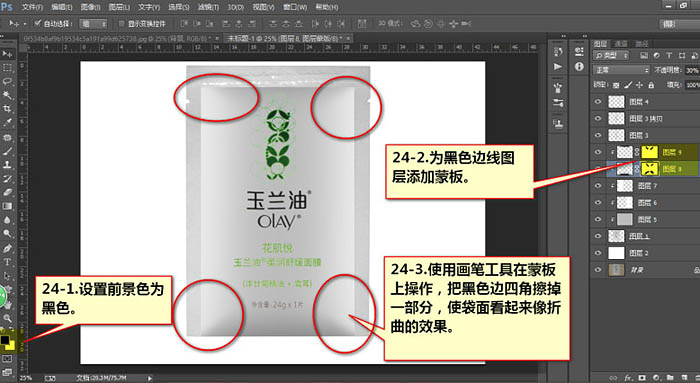Click the background yellow color swatch

(11, 346)
